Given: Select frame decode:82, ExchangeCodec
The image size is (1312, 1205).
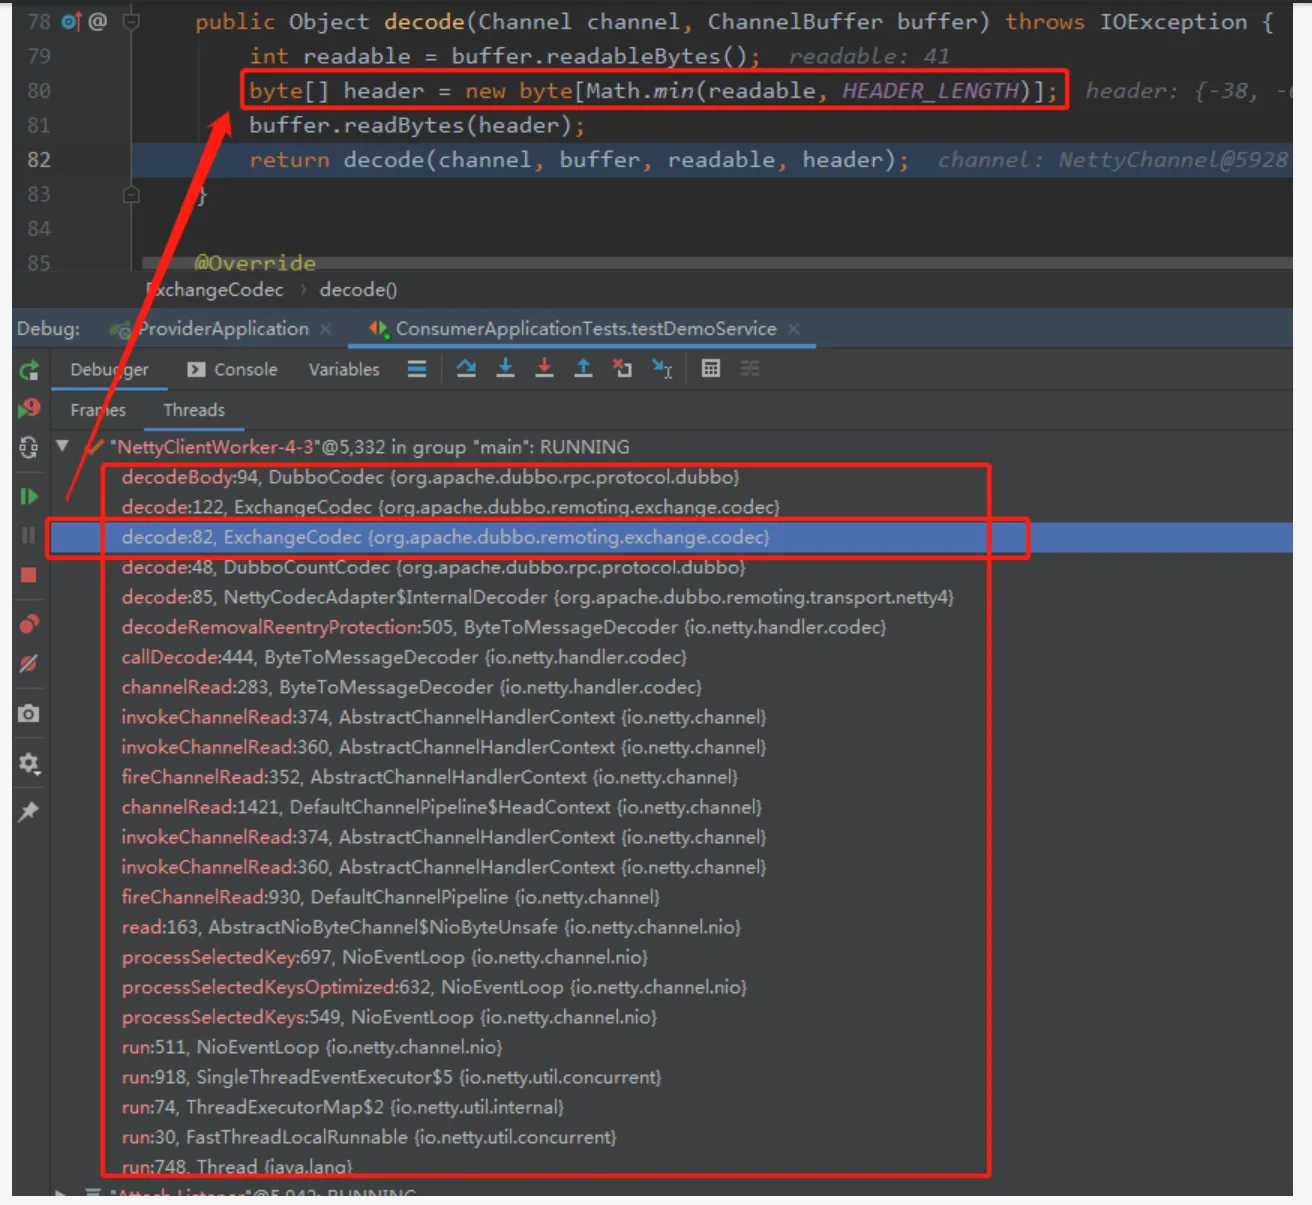Looking at the screenshot, I should coord(671,537).
